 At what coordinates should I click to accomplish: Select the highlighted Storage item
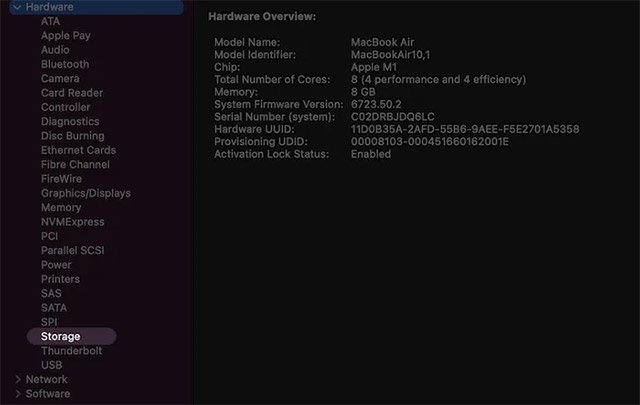click(x=71, y=336)
